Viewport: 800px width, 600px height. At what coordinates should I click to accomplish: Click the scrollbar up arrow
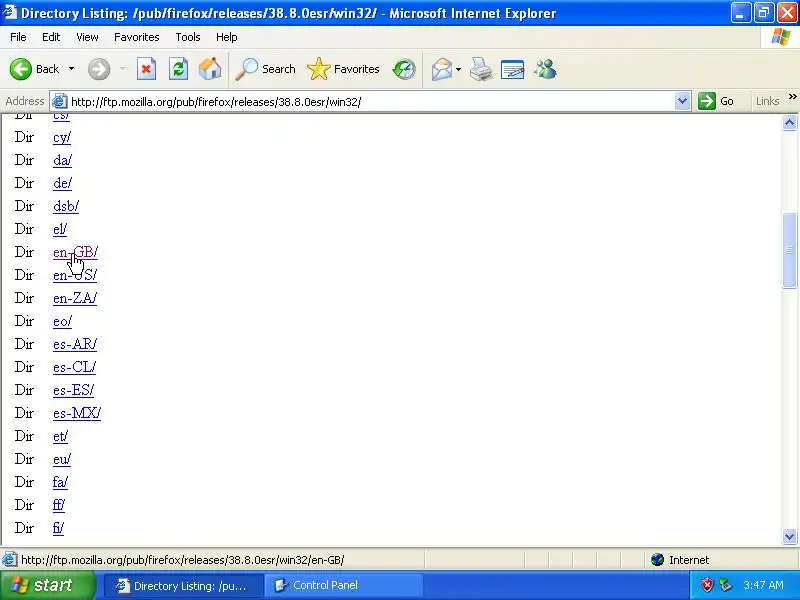(789, 122)
